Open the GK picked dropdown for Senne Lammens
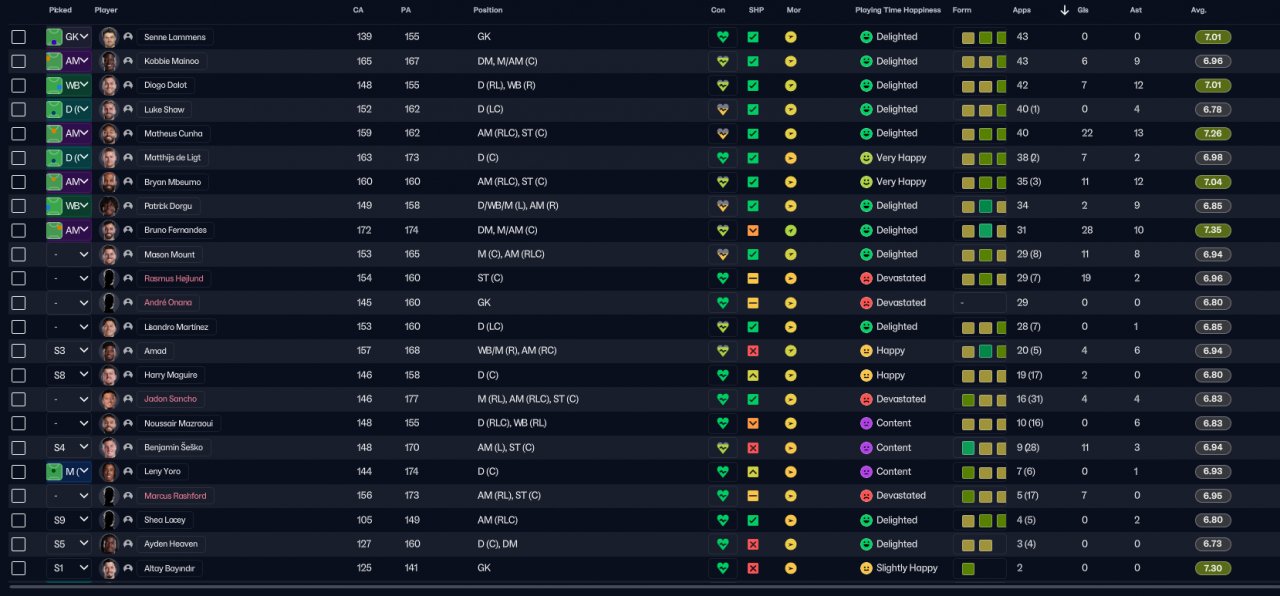The width and height of the screenshot is (1280, 596). pos(68,37)
